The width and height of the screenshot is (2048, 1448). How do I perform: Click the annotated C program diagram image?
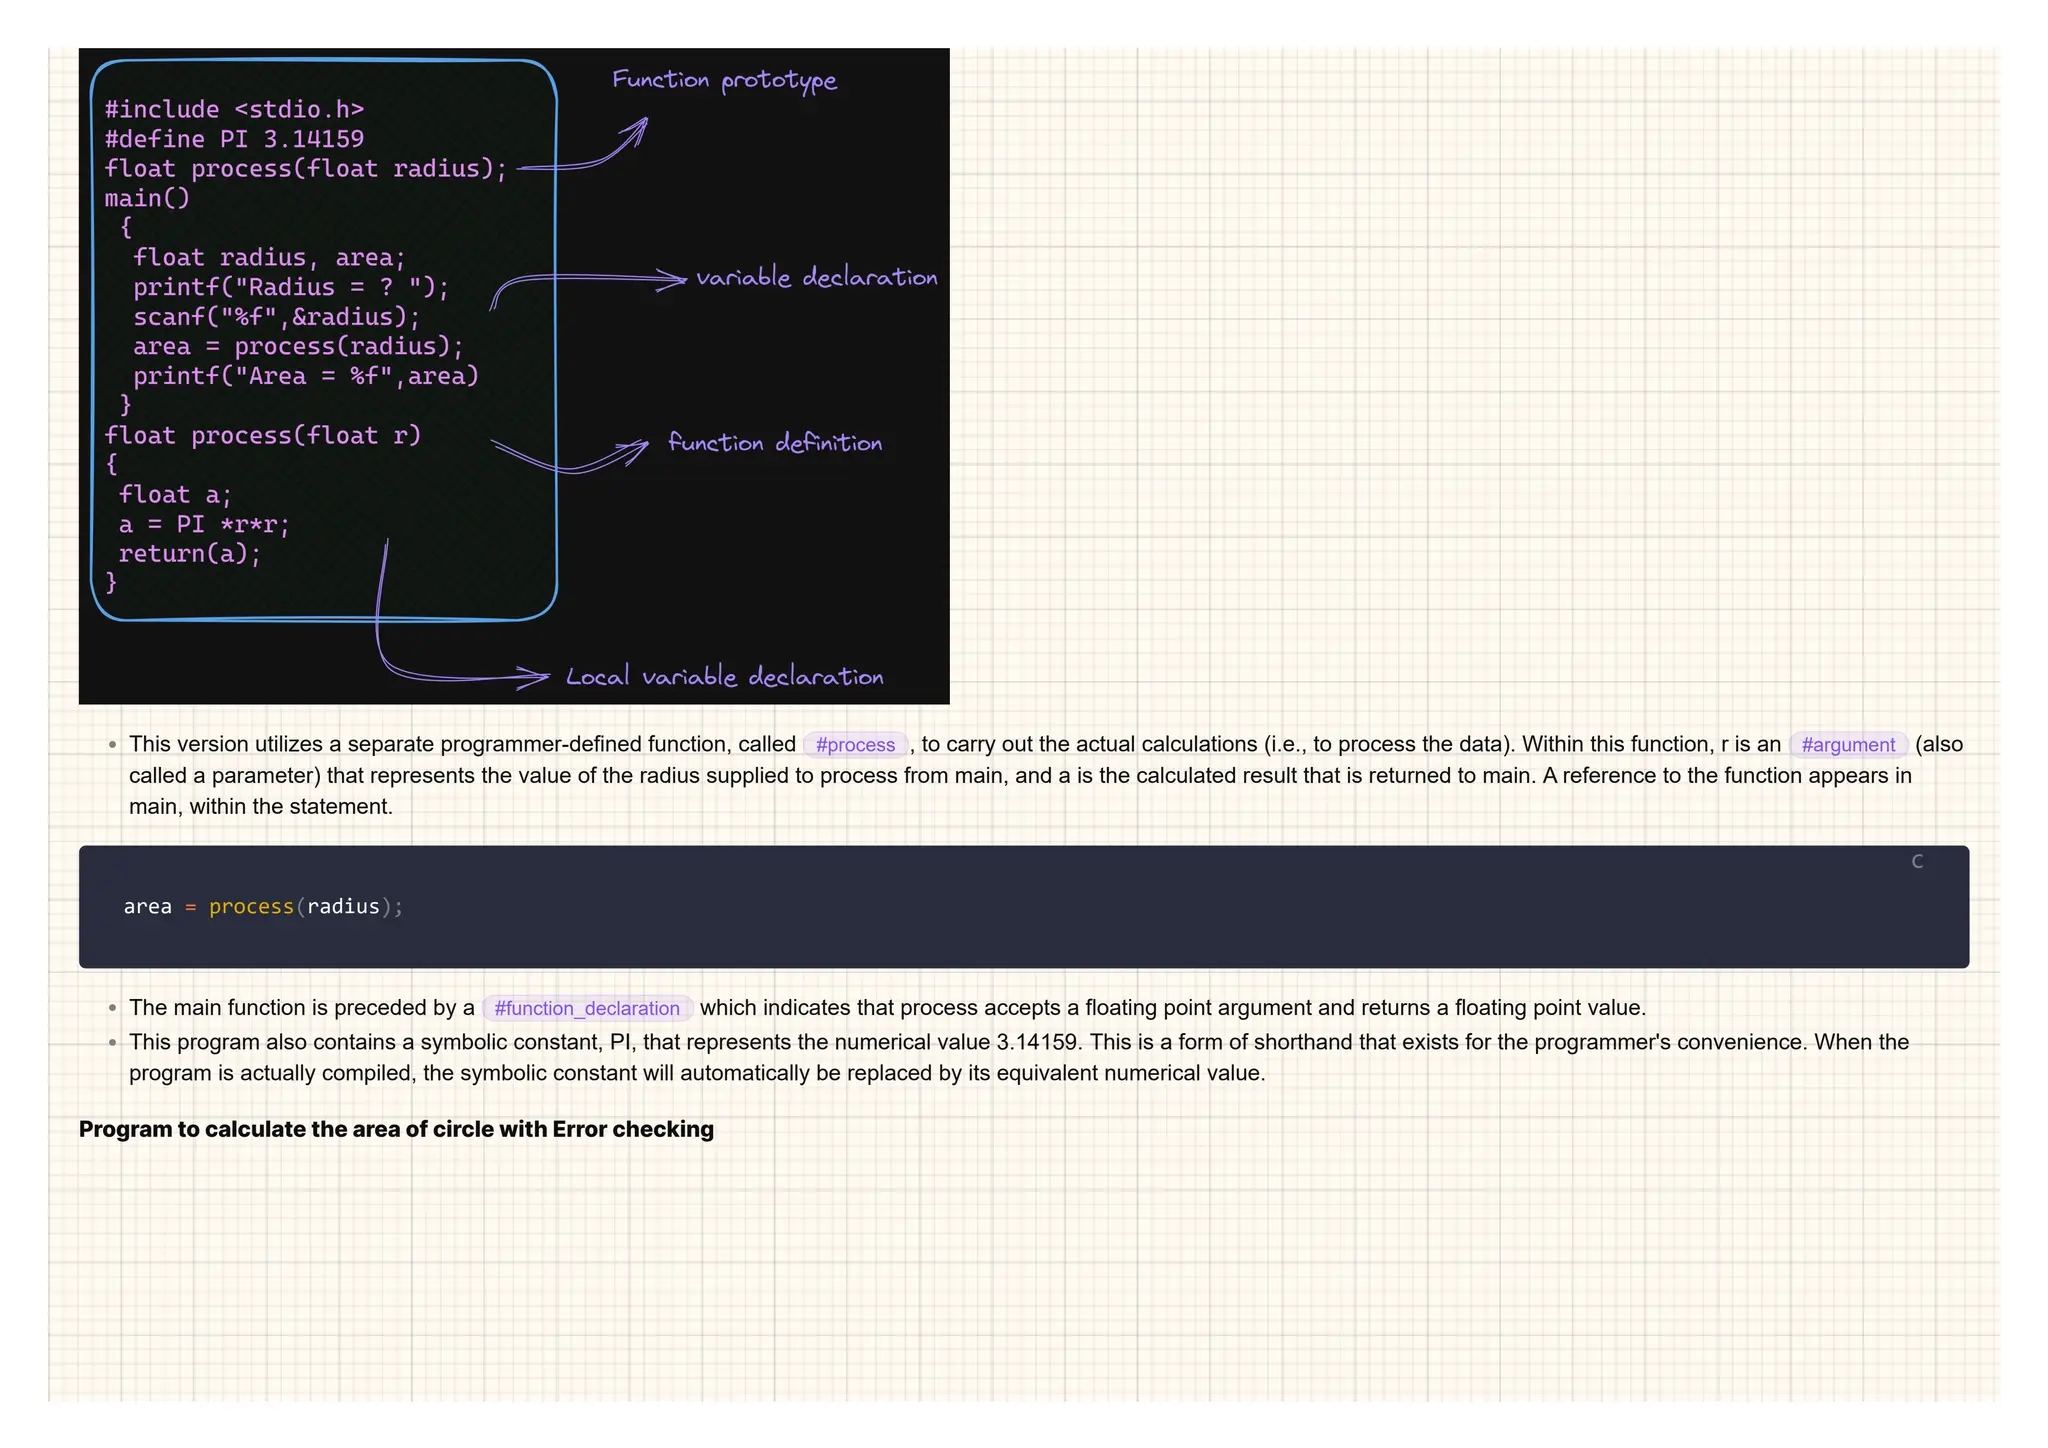514,376
